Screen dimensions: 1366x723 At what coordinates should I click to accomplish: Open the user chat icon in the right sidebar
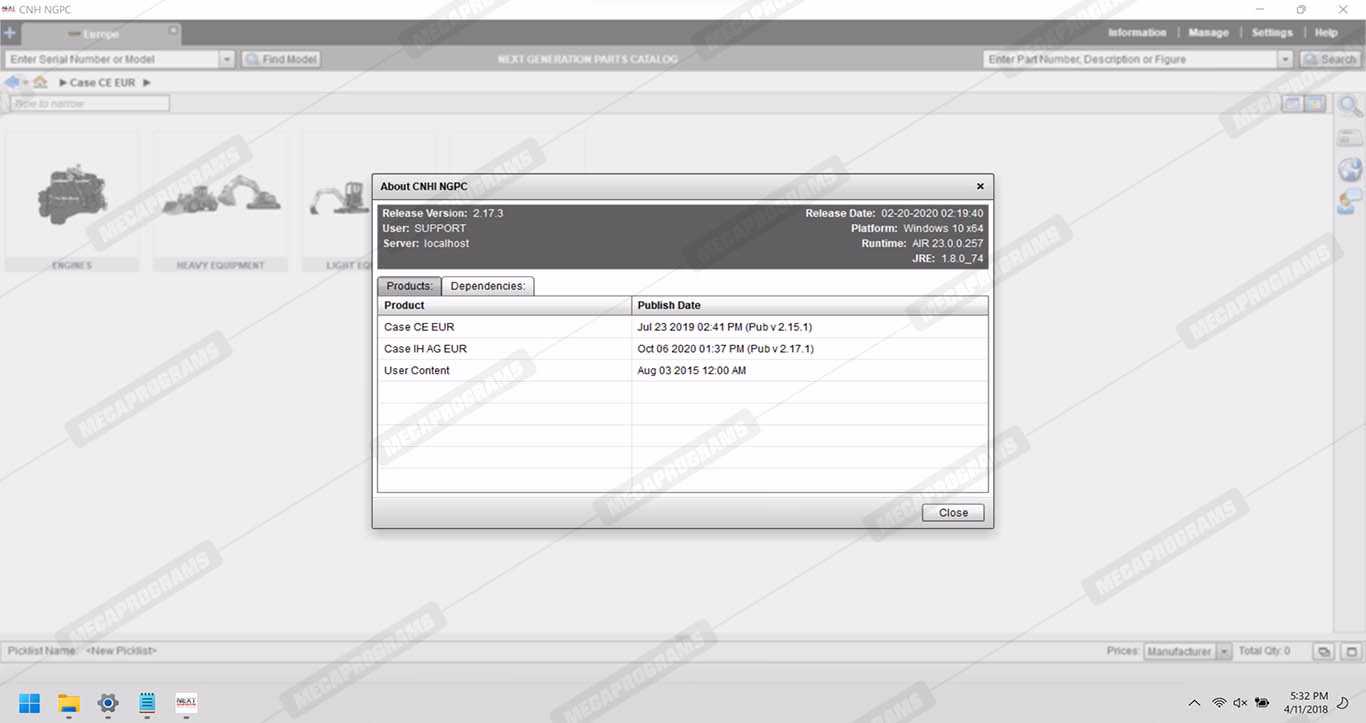pos(1350,201)
